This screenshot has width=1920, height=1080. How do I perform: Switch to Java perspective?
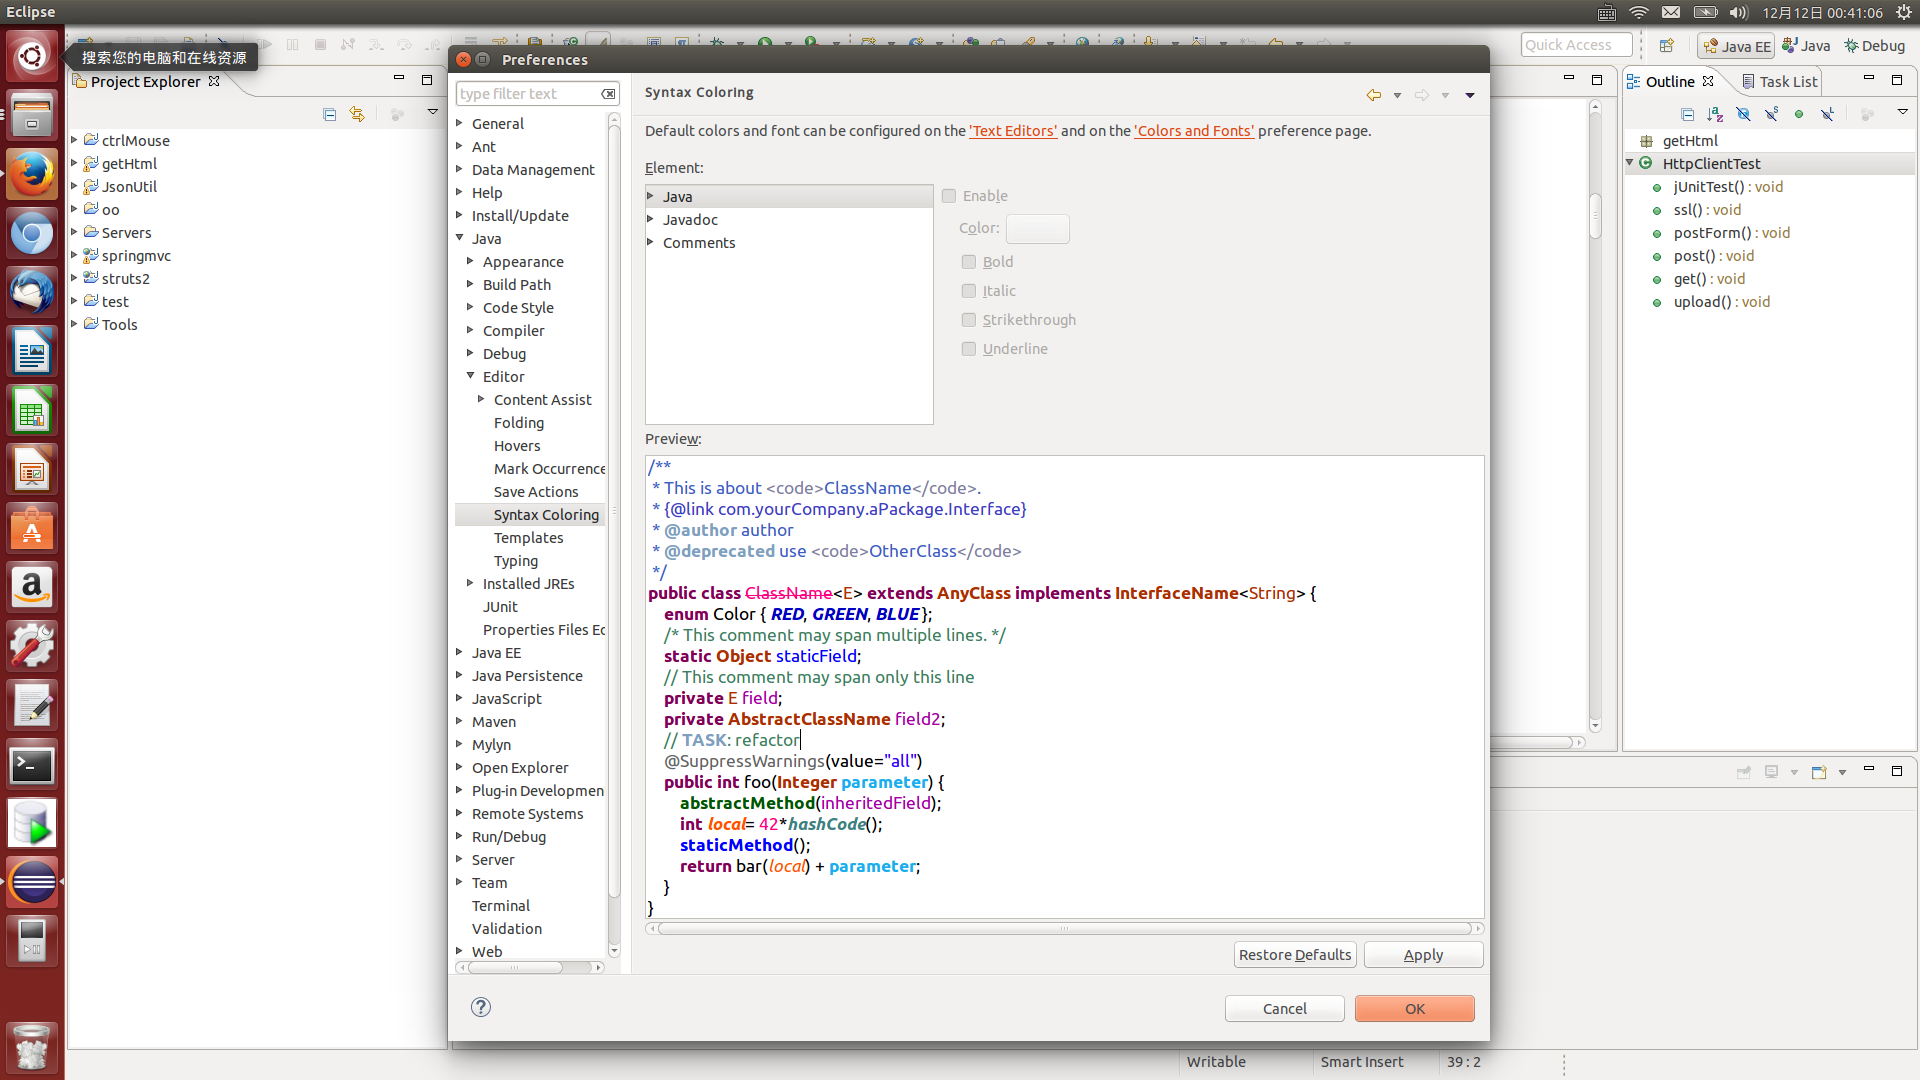click(x=1806, y=46)
